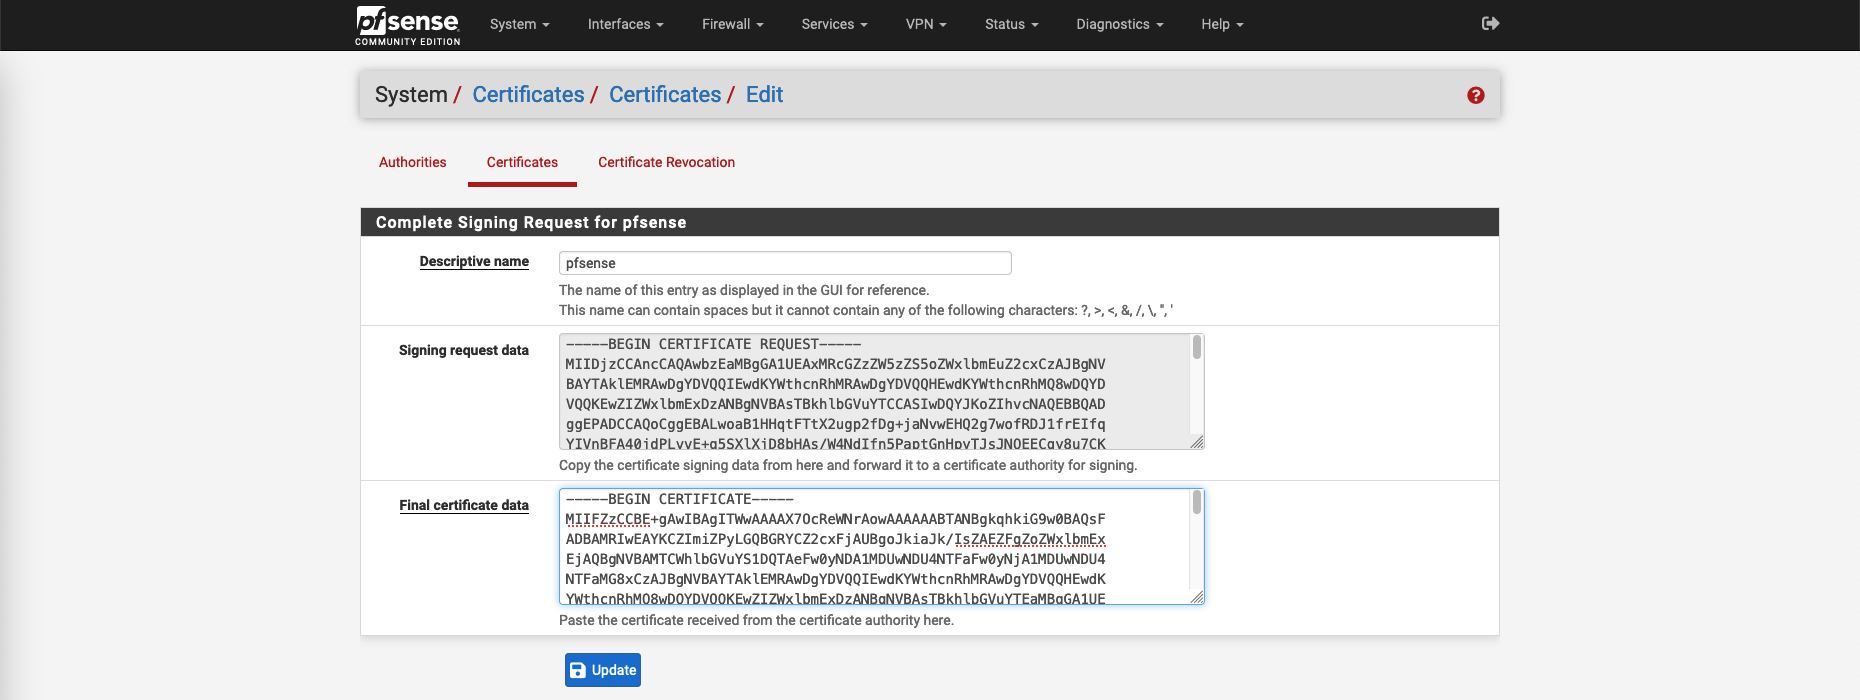
Task: Expand the Diagnostics menu
Action: coord(1119,24)
